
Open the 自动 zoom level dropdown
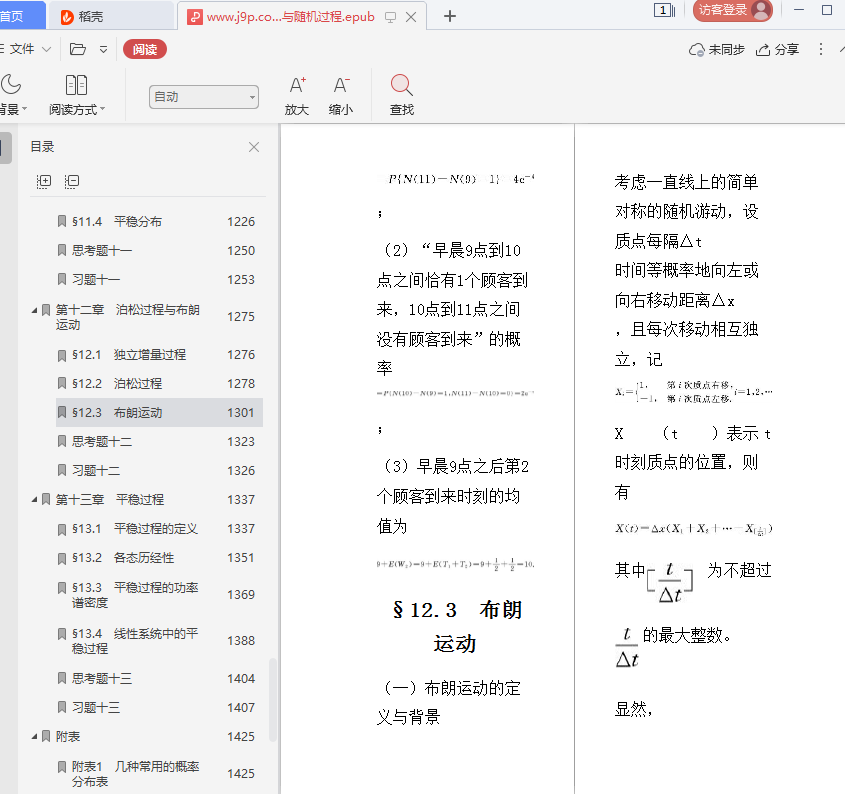pos(204,97)
